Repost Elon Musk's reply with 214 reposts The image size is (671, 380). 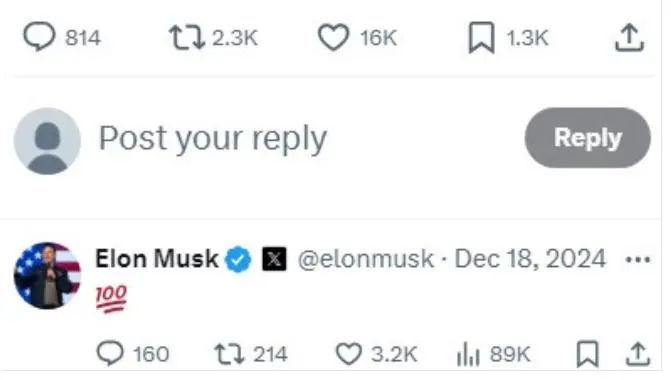coord(229,354)
